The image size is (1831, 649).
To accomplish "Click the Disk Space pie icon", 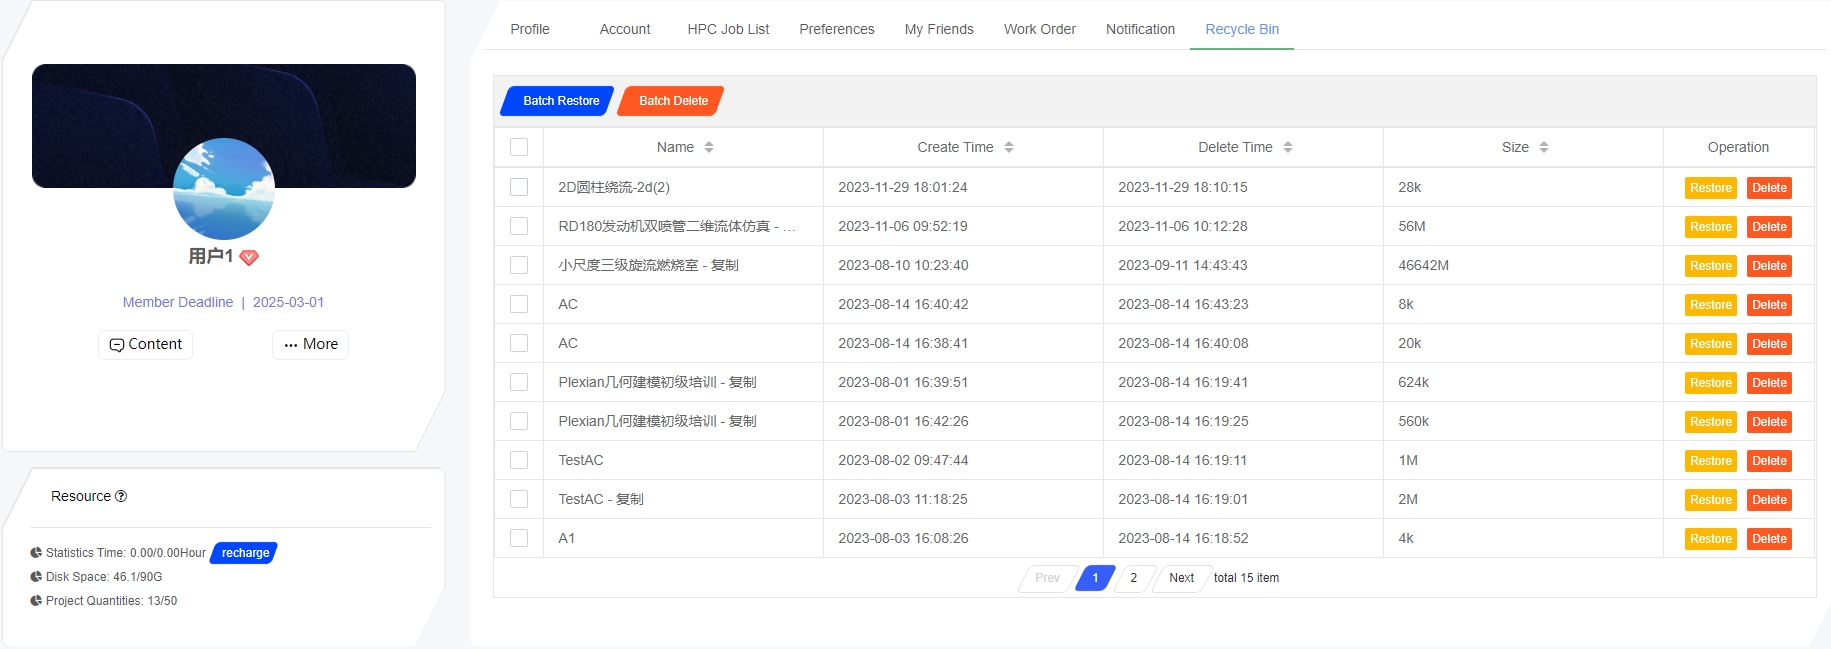I will pos(36,577).
